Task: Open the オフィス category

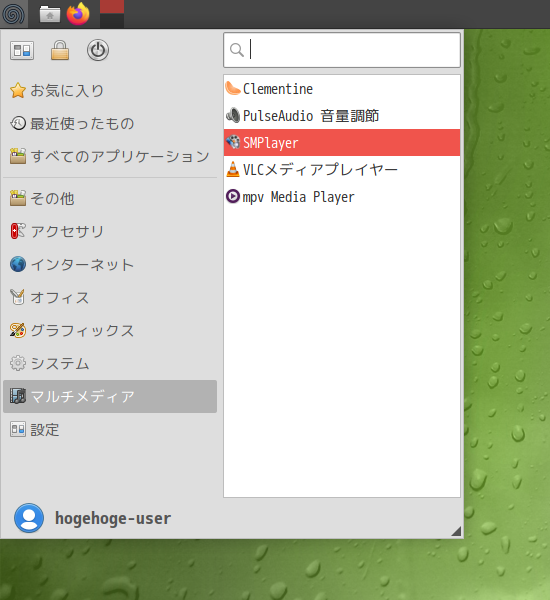Action: 110,297
